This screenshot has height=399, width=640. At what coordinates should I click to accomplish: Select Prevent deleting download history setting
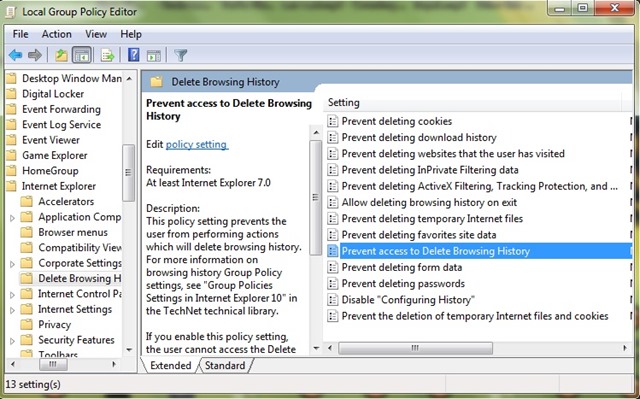[419, 137]
